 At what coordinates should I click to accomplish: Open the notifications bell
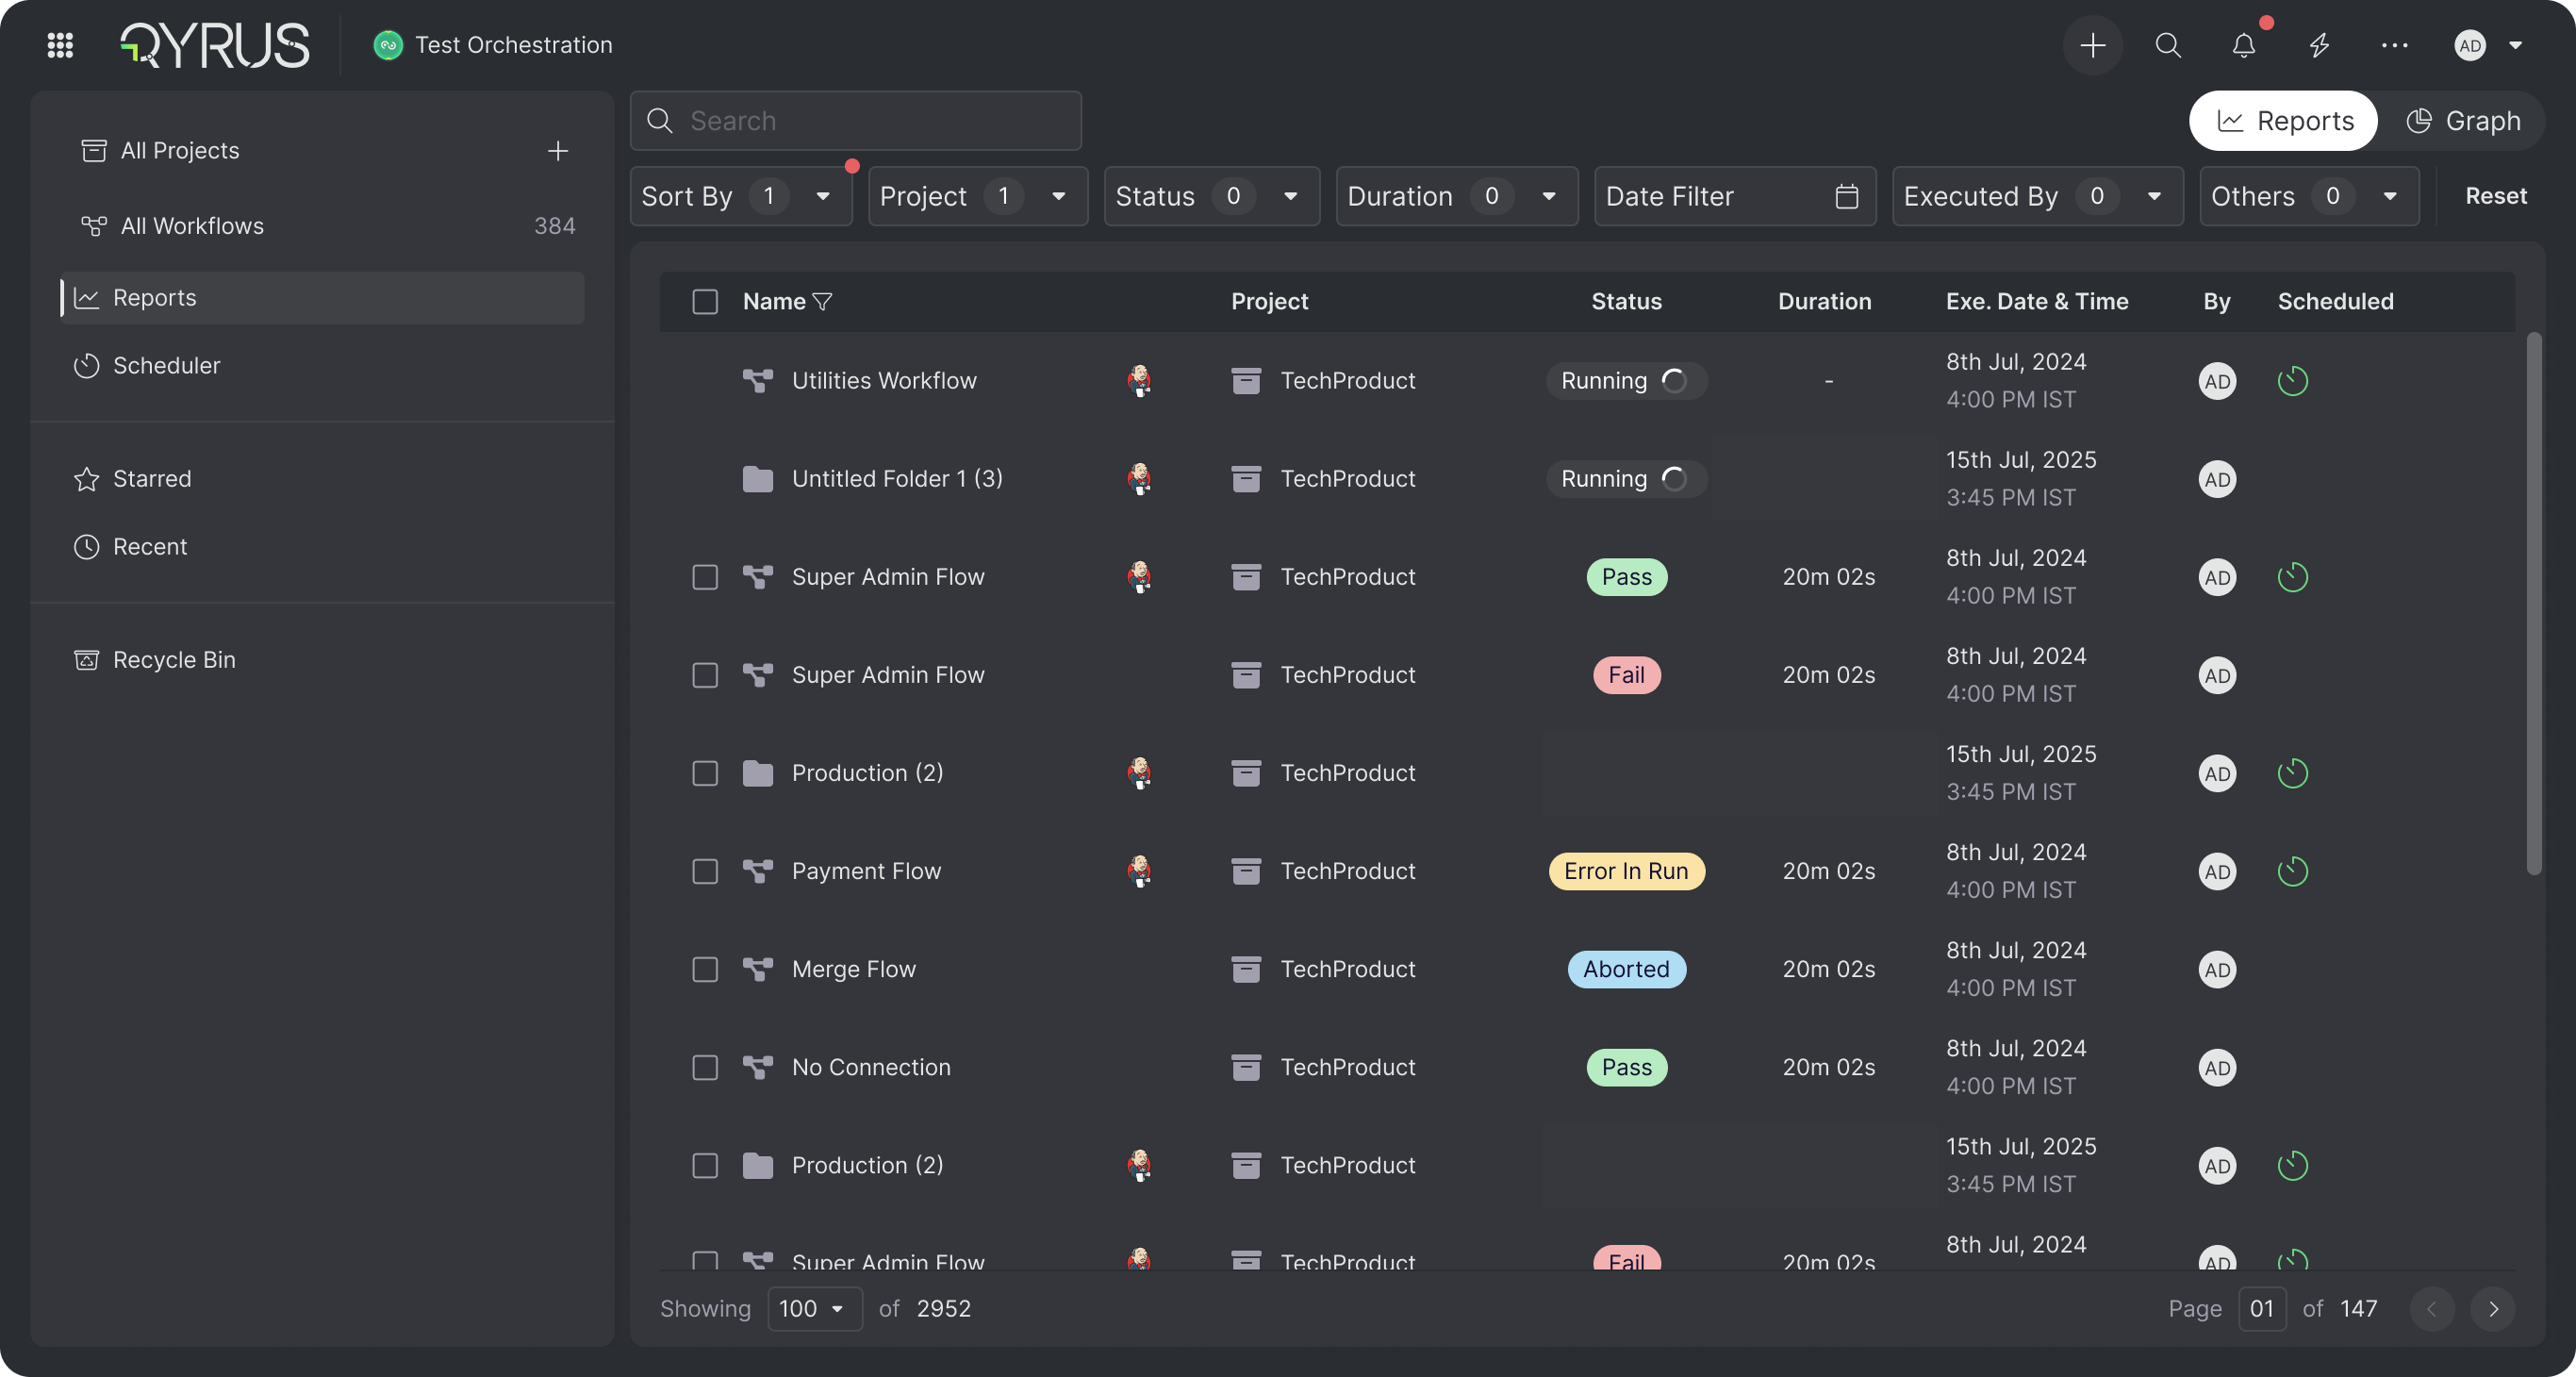(2244, 45)
